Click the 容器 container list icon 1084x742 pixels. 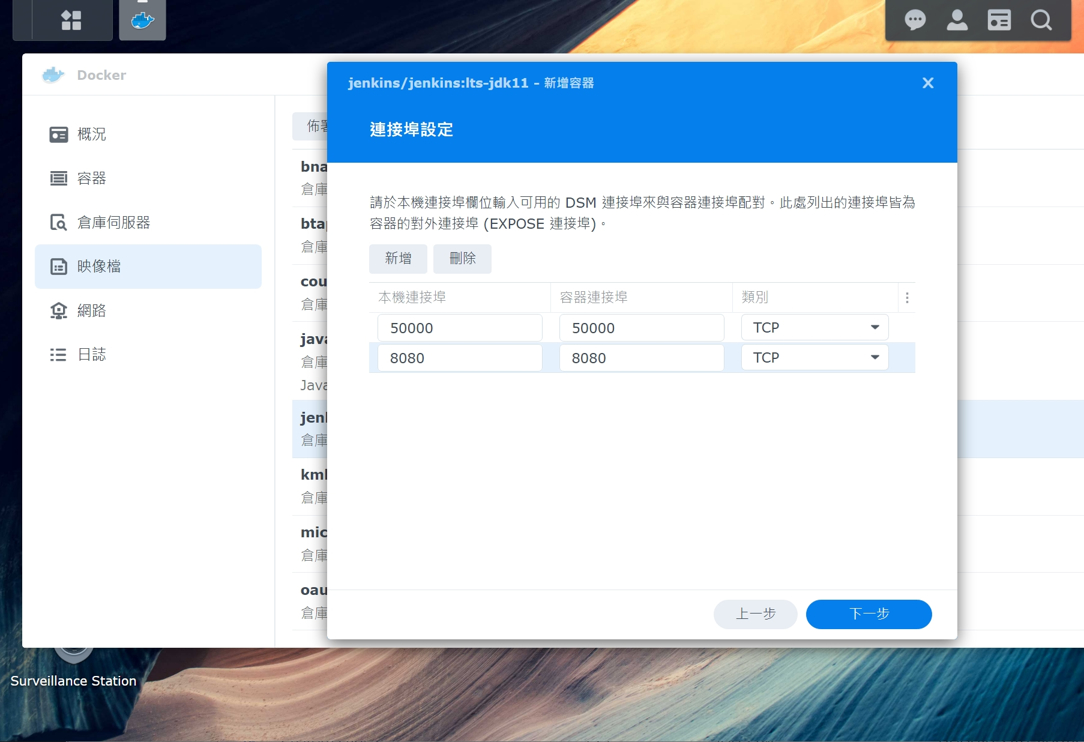(59, 178)
